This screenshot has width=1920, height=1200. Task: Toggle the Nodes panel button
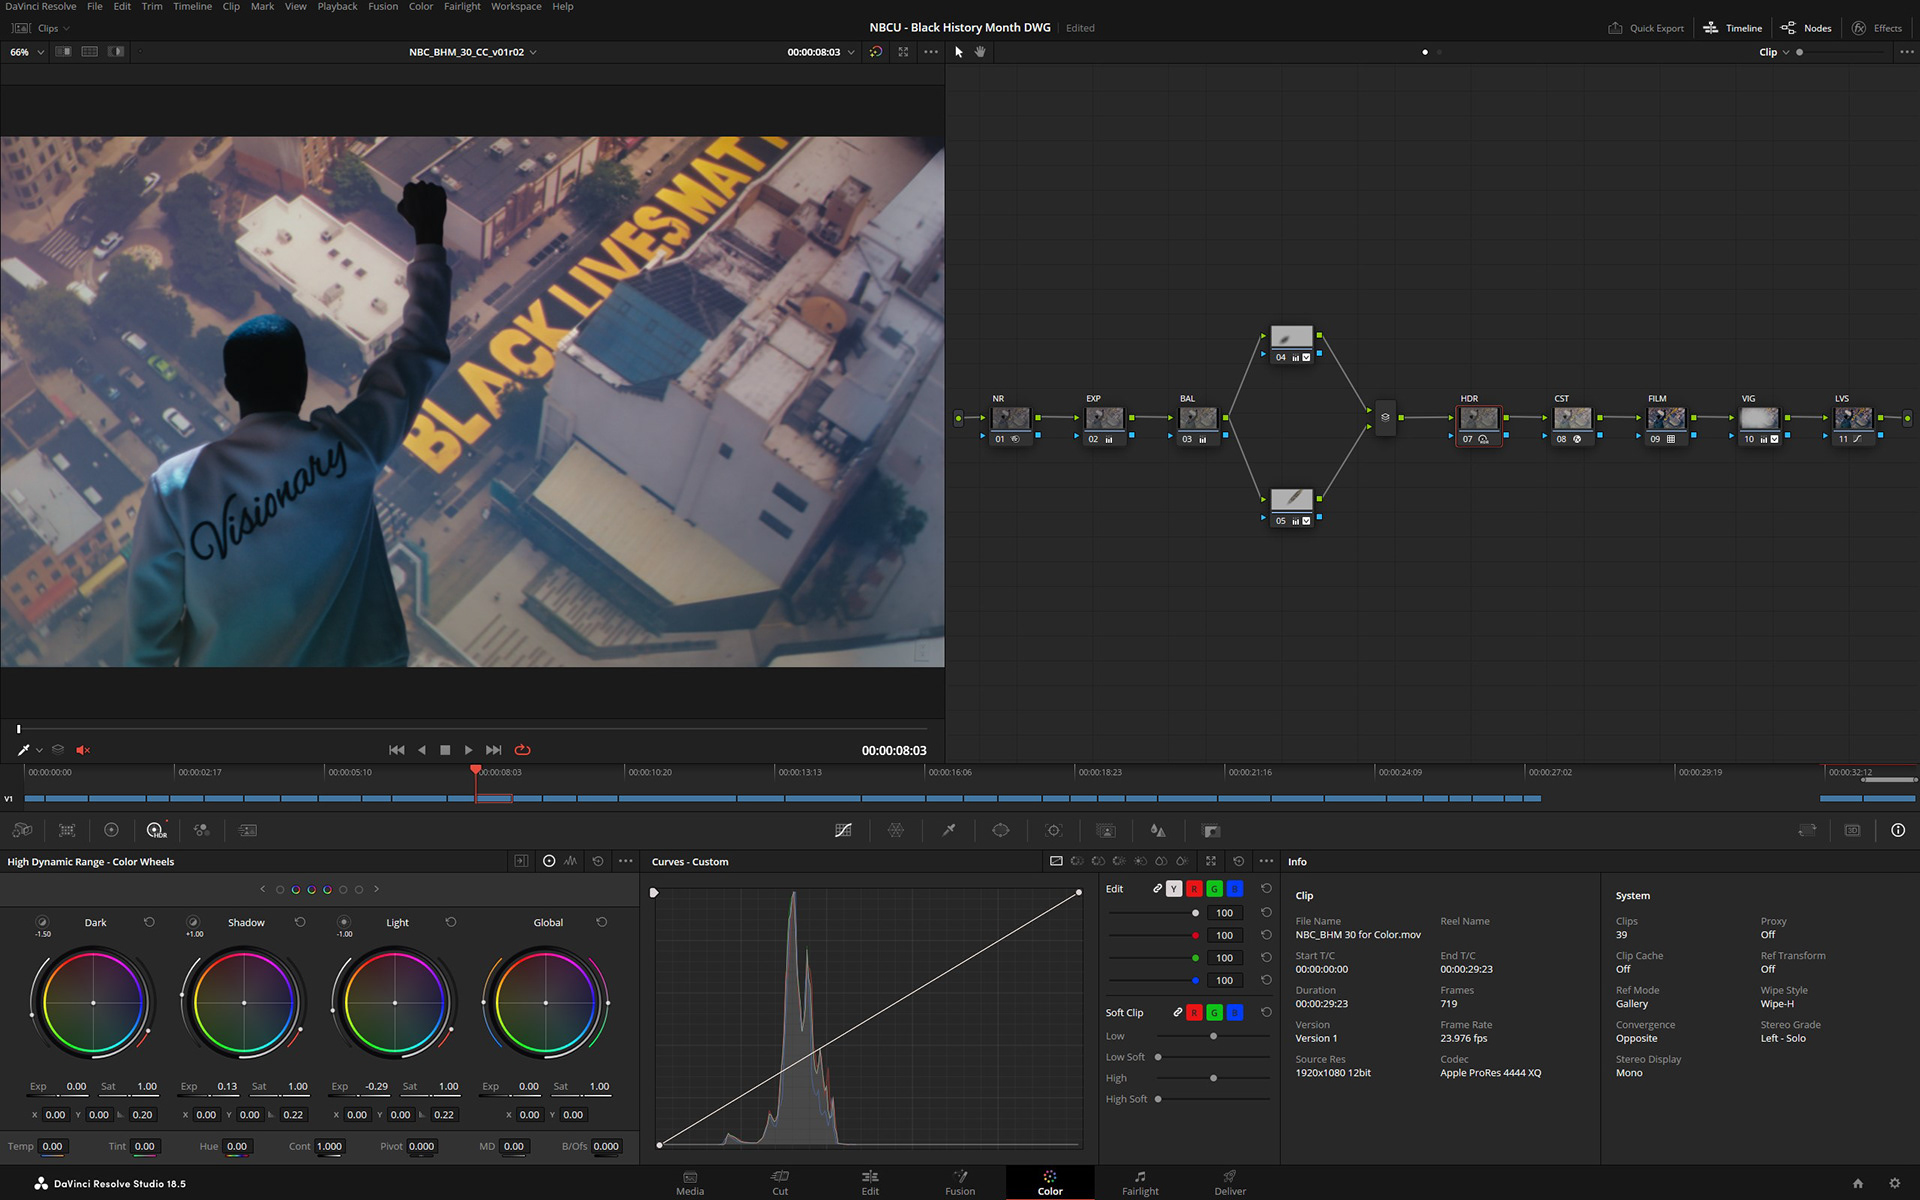coord(1806,28)
